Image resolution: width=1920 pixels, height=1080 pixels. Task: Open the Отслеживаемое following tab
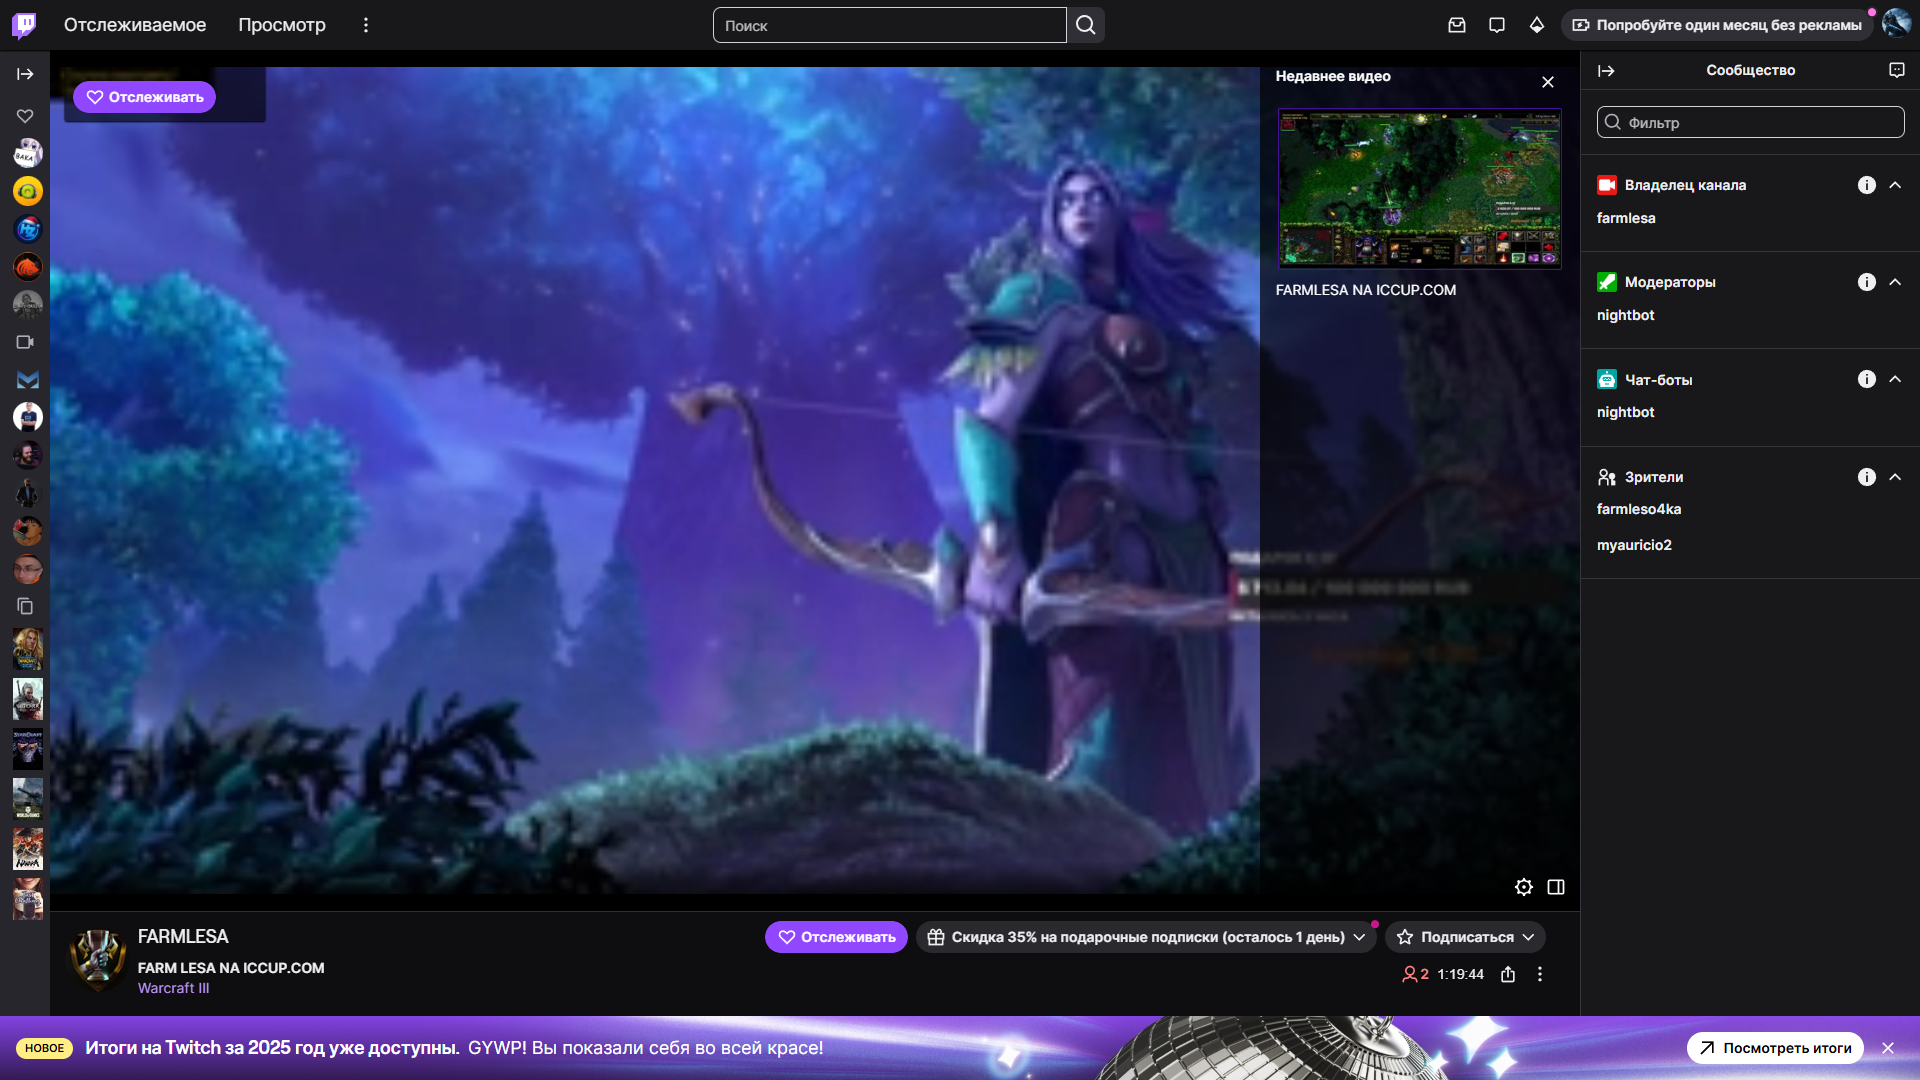[135, 25]
